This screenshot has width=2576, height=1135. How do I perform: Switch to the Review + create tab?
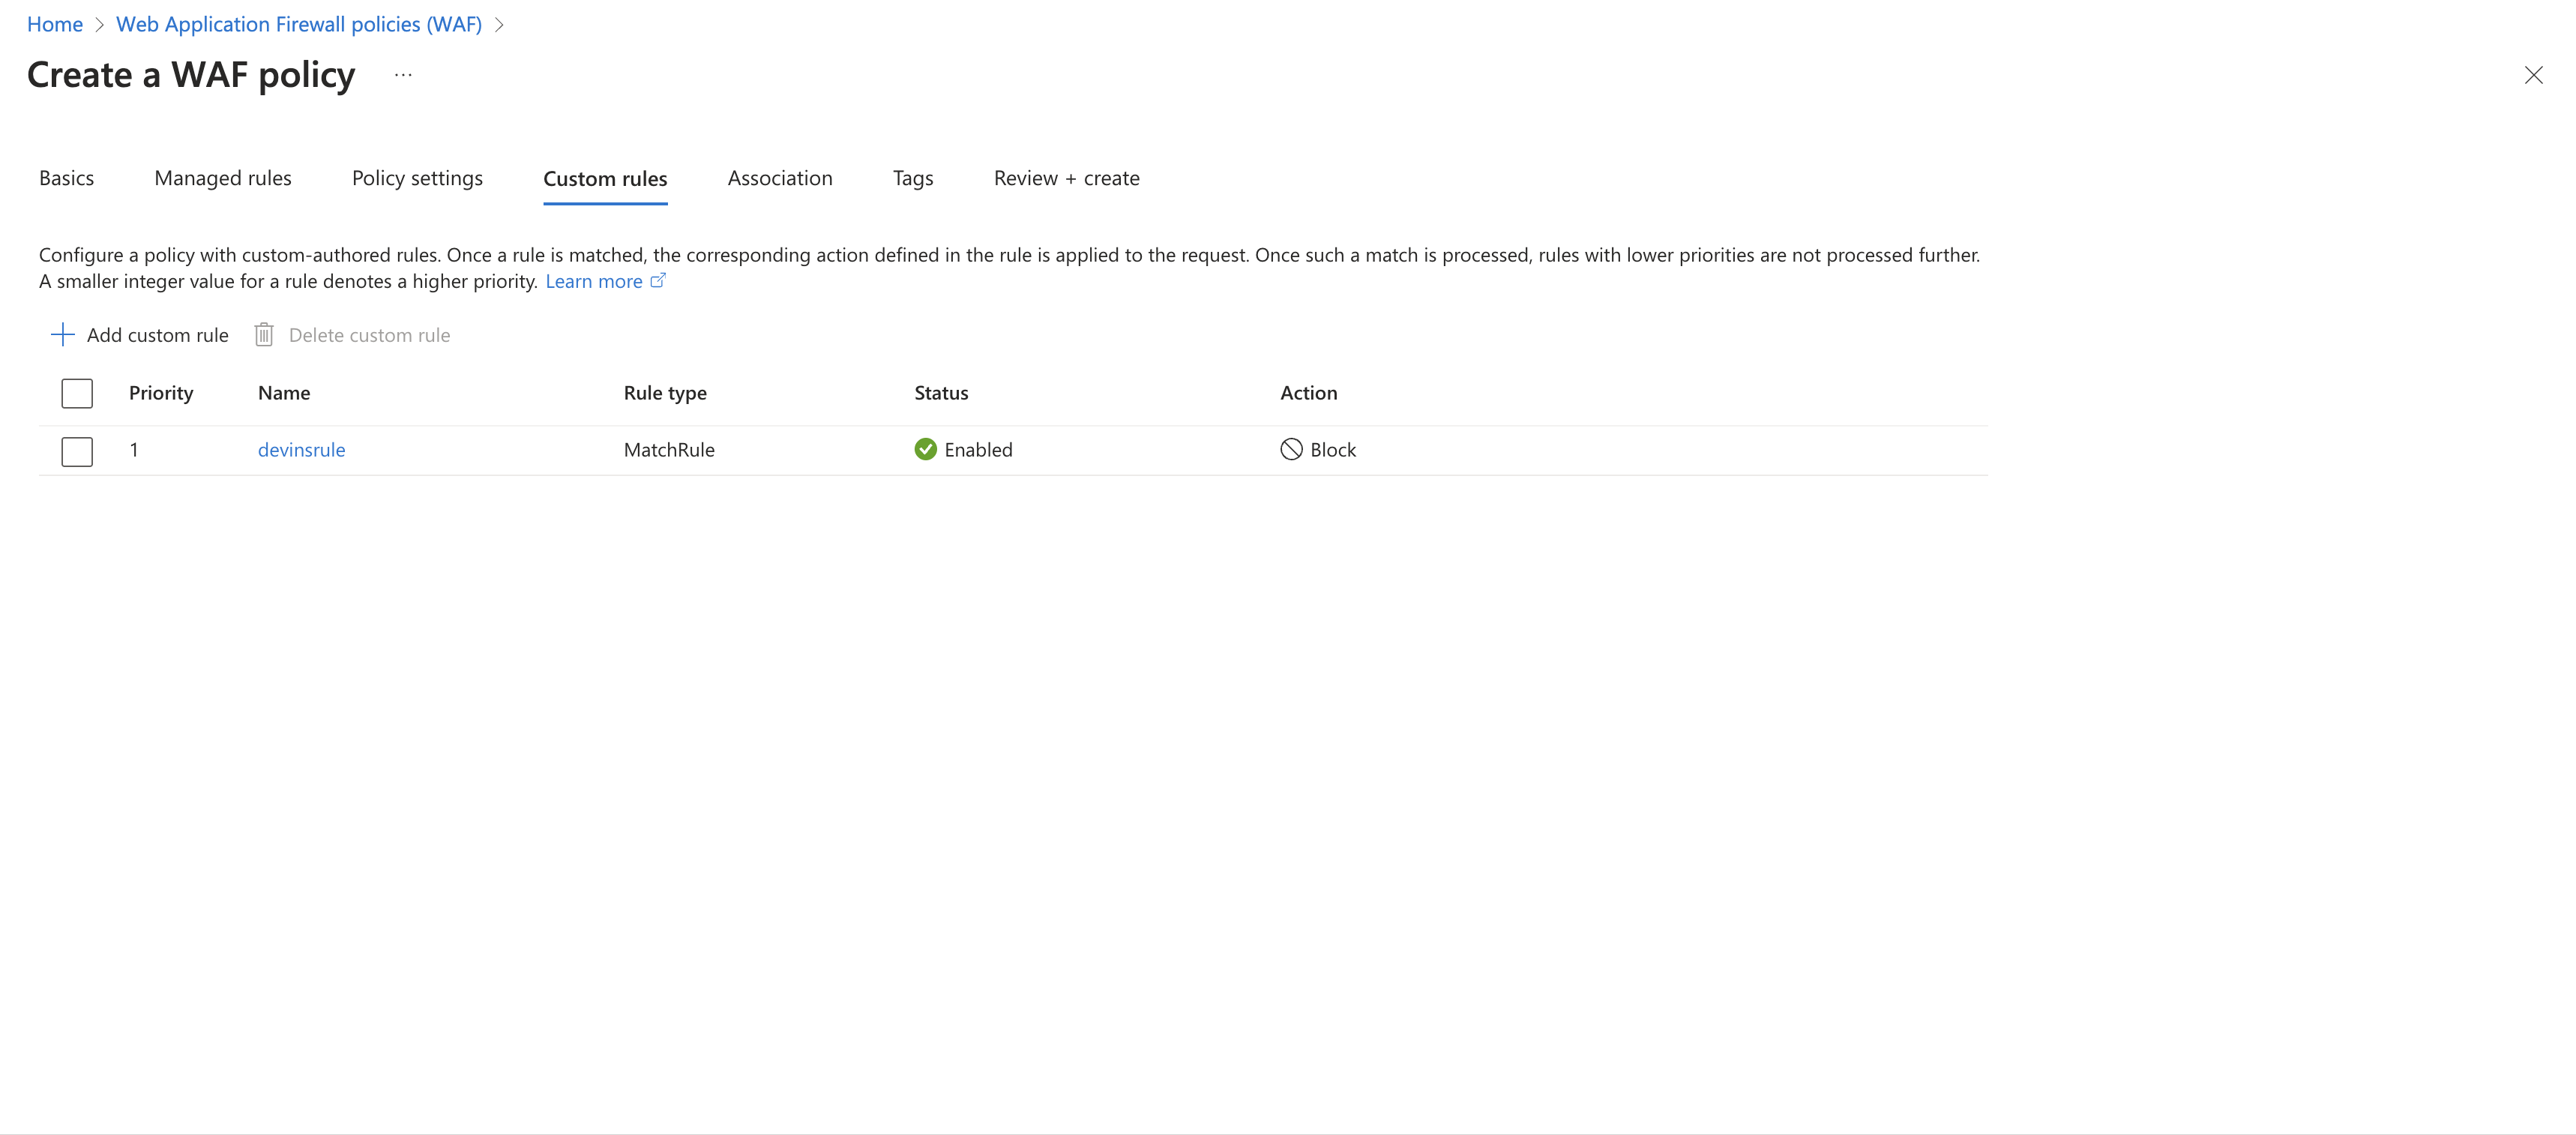(x=1066, y=178)
